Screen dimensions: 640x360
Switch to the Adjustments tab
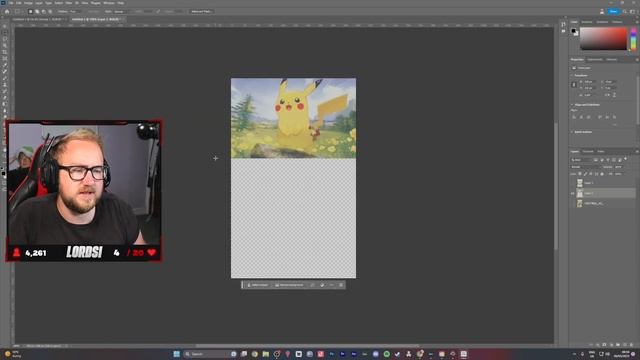click(x=595, y=60)
